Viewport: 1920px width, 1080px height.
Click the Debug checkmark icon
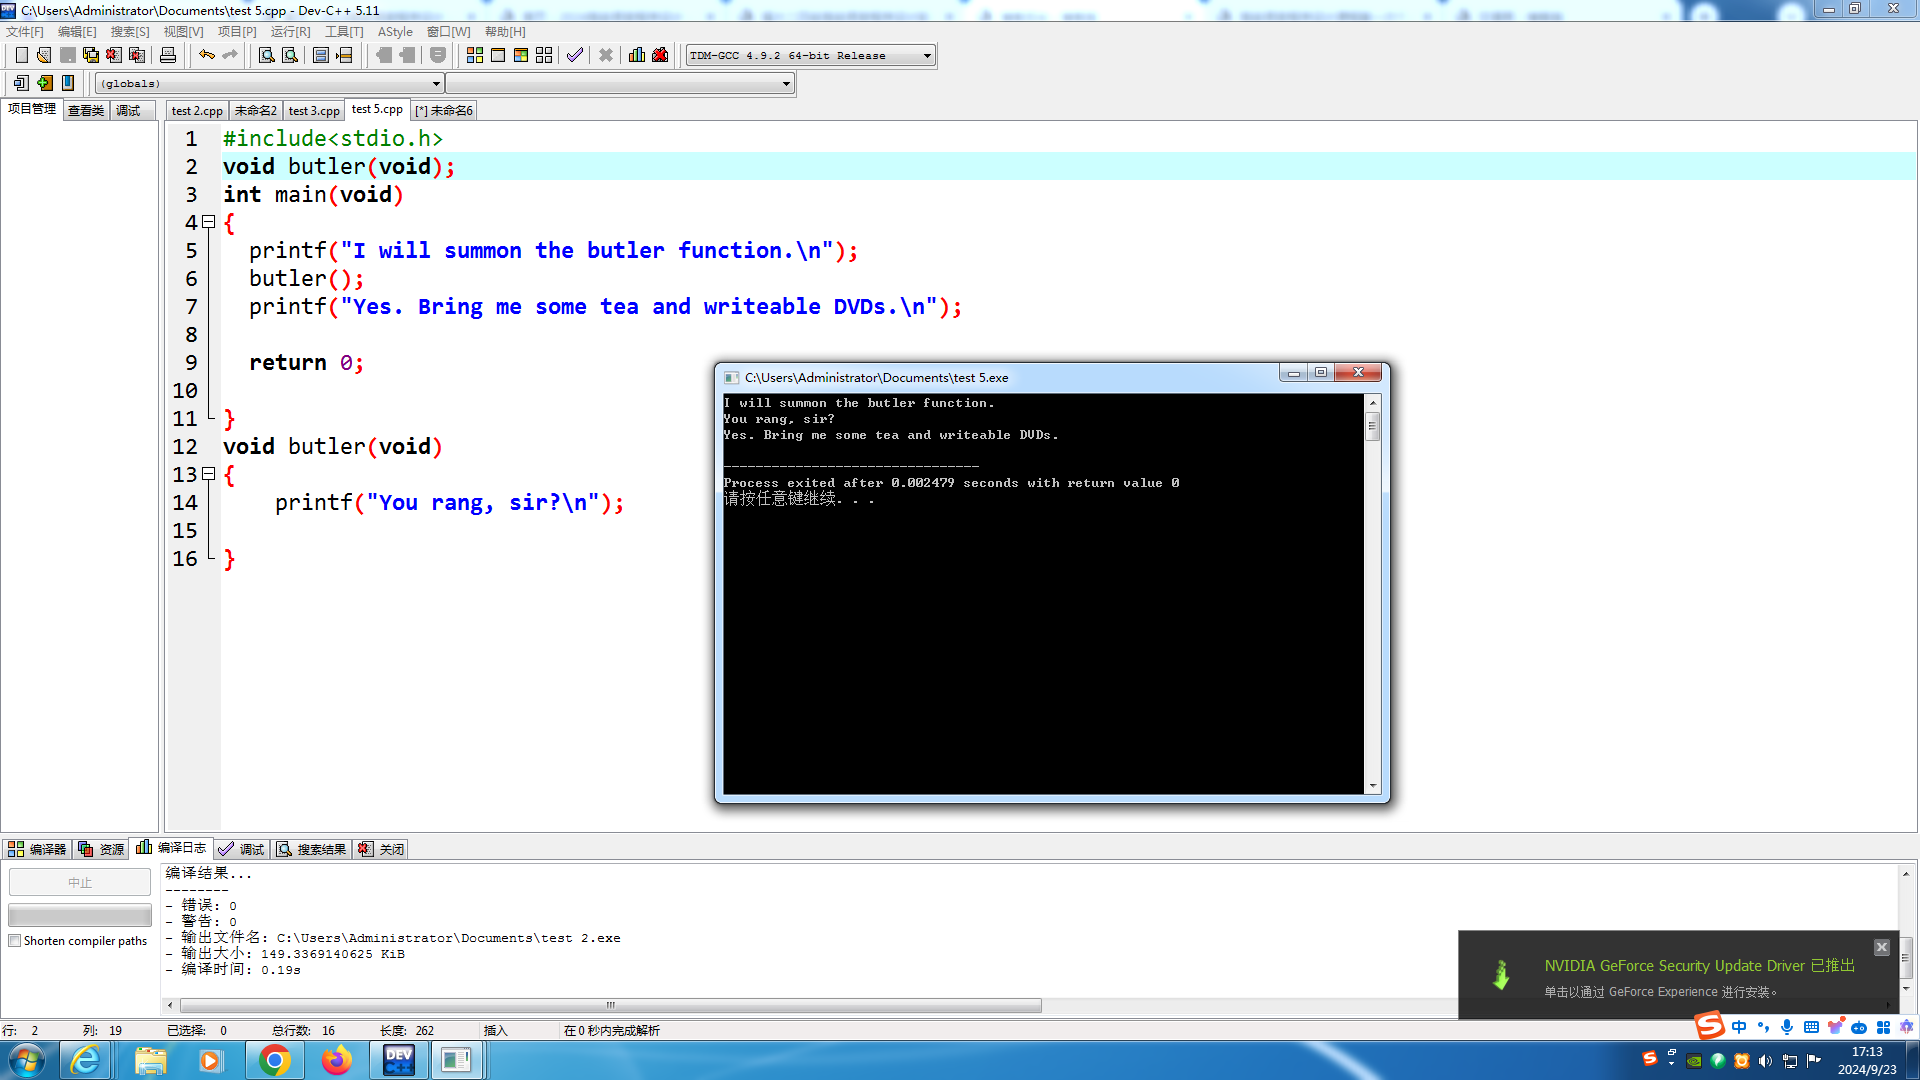point(575,55)
